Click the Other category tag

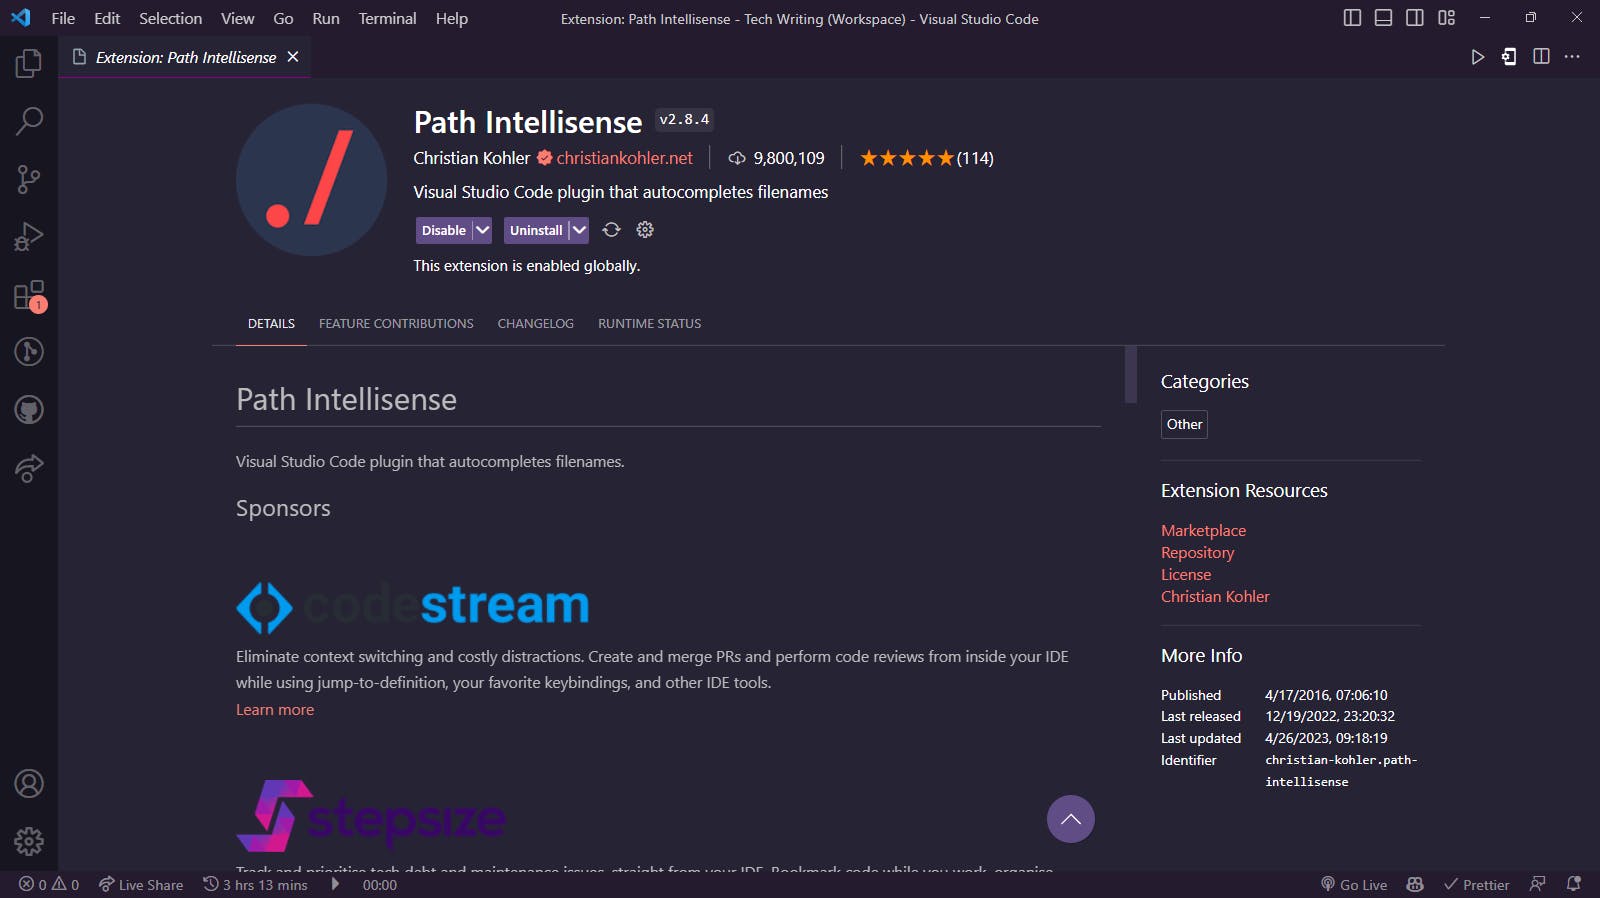pyautogui.click(x=1184, y=424)
